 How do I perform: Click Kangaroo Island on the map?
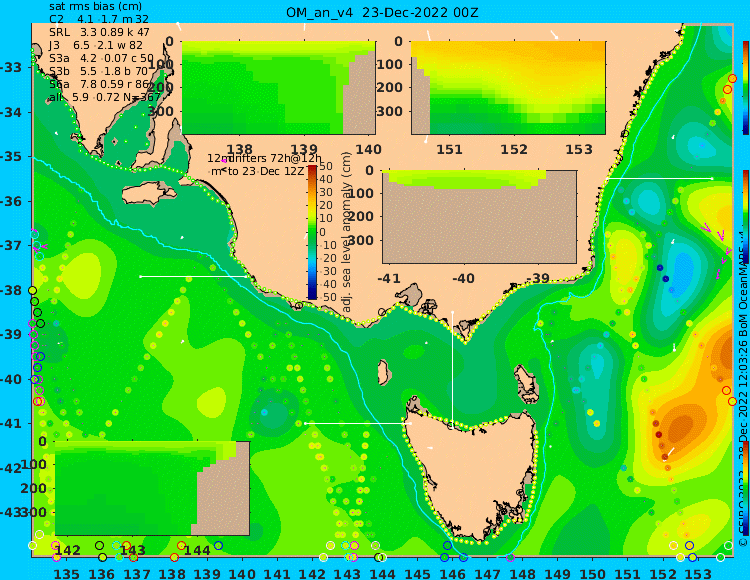click(x=150, y=195)
